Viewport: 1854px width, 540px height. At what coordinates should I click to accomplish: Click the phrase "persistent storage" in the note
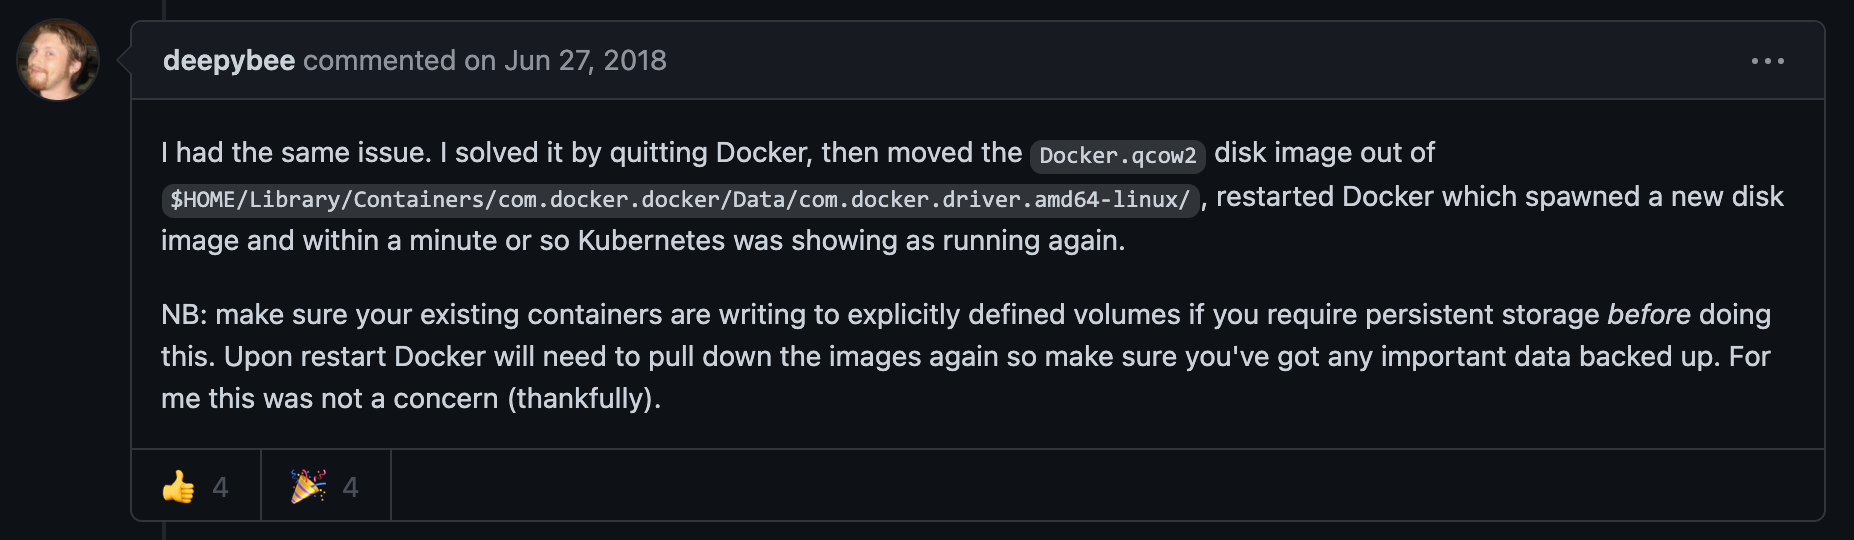[x=1482, y=315]
